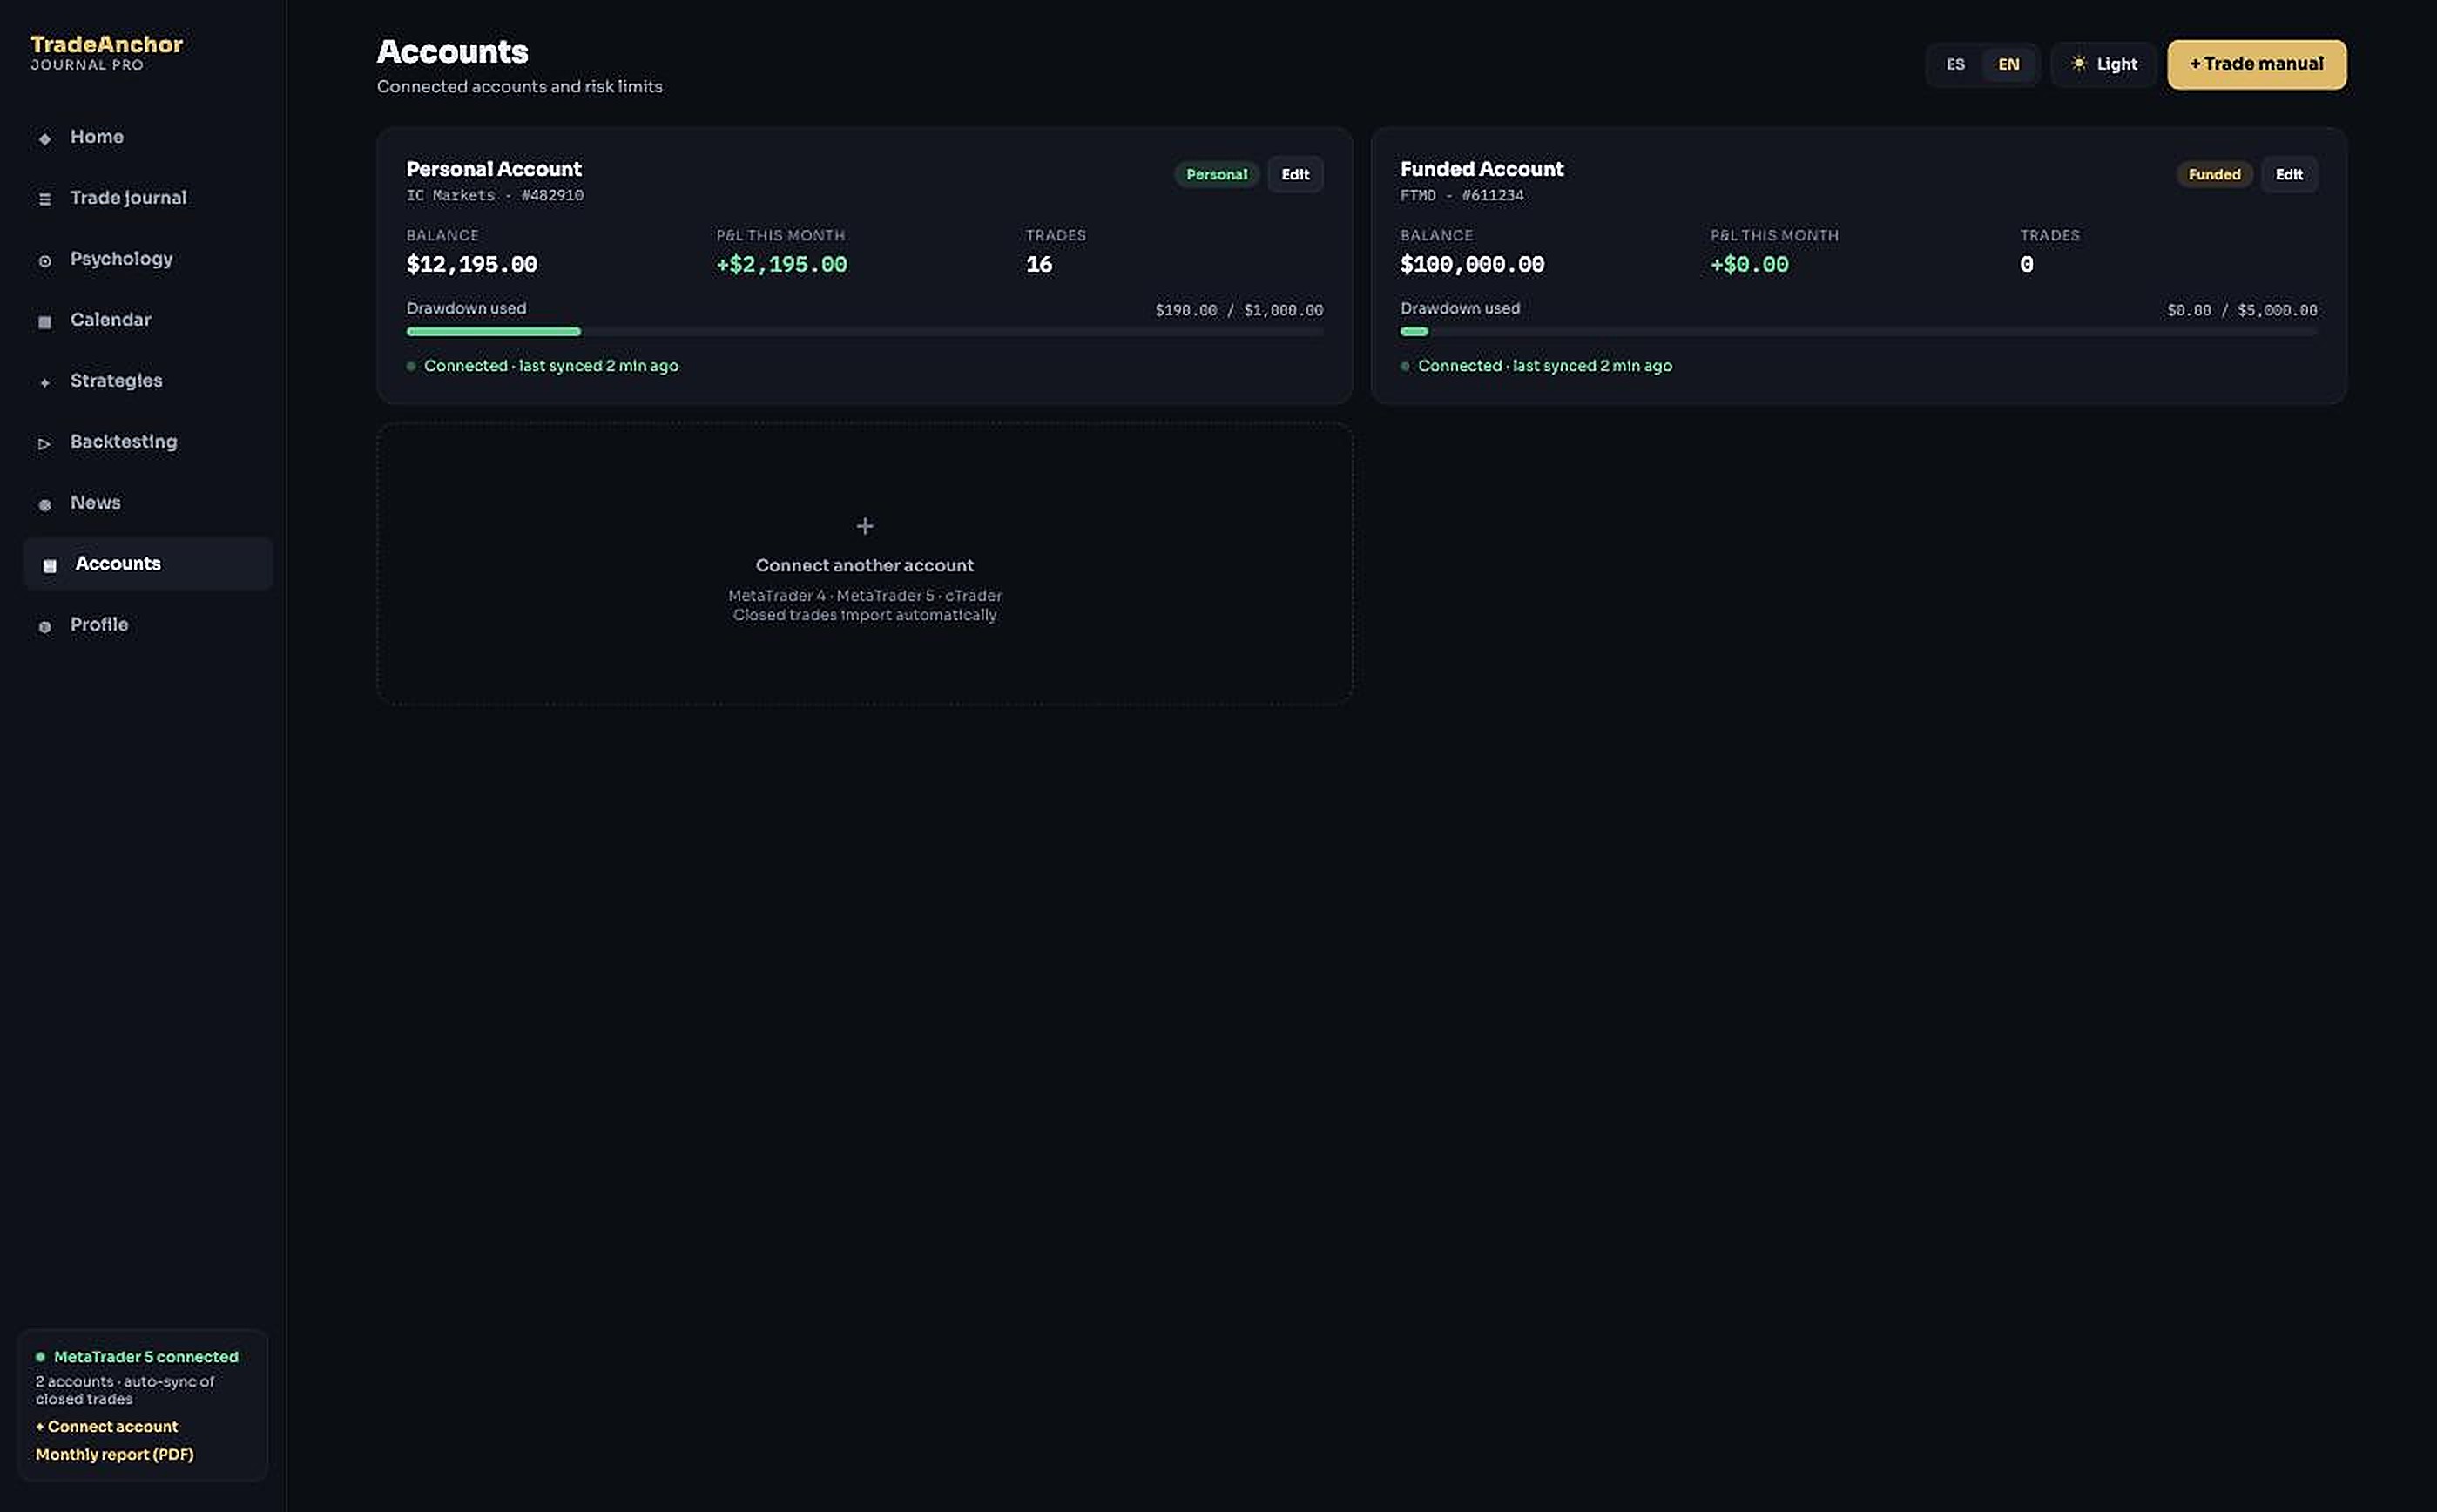Click the + Trade manual button
Screen dimensions: 2437x1512
(x=2256, y=64)
